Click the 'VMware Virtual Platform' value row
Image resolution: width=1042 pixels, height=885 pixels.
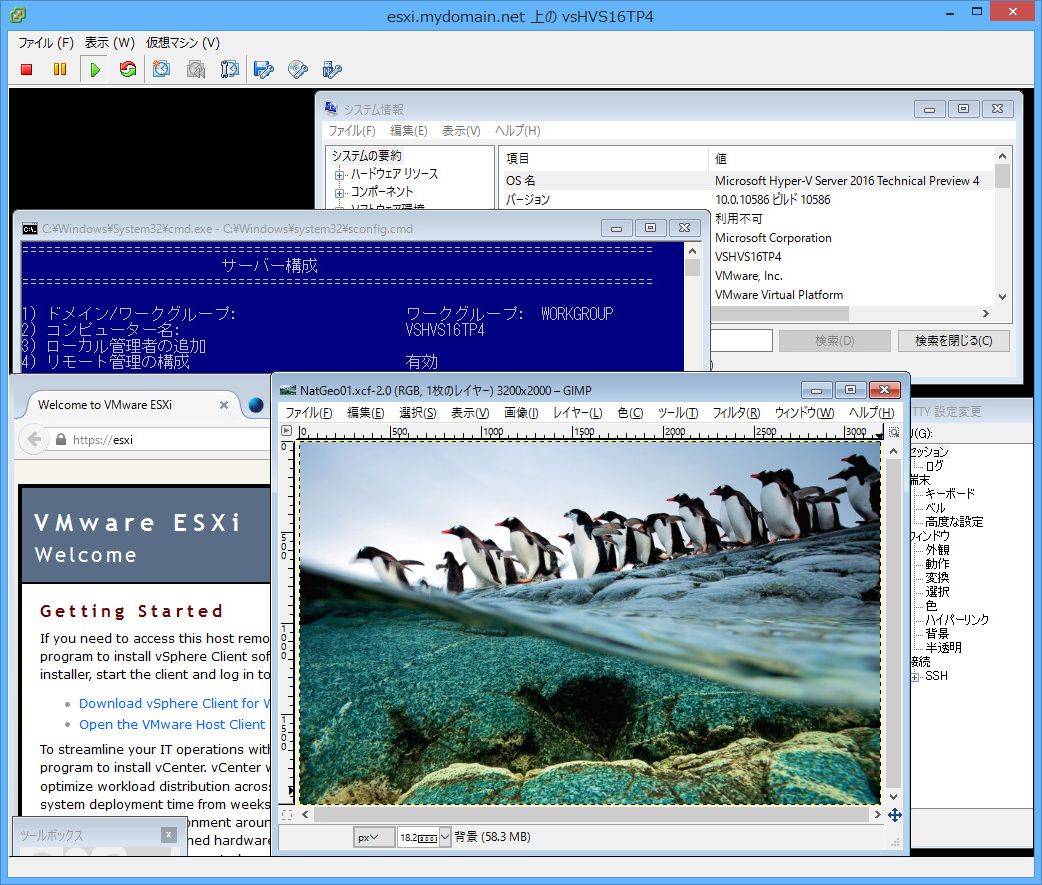click(779, 295)
